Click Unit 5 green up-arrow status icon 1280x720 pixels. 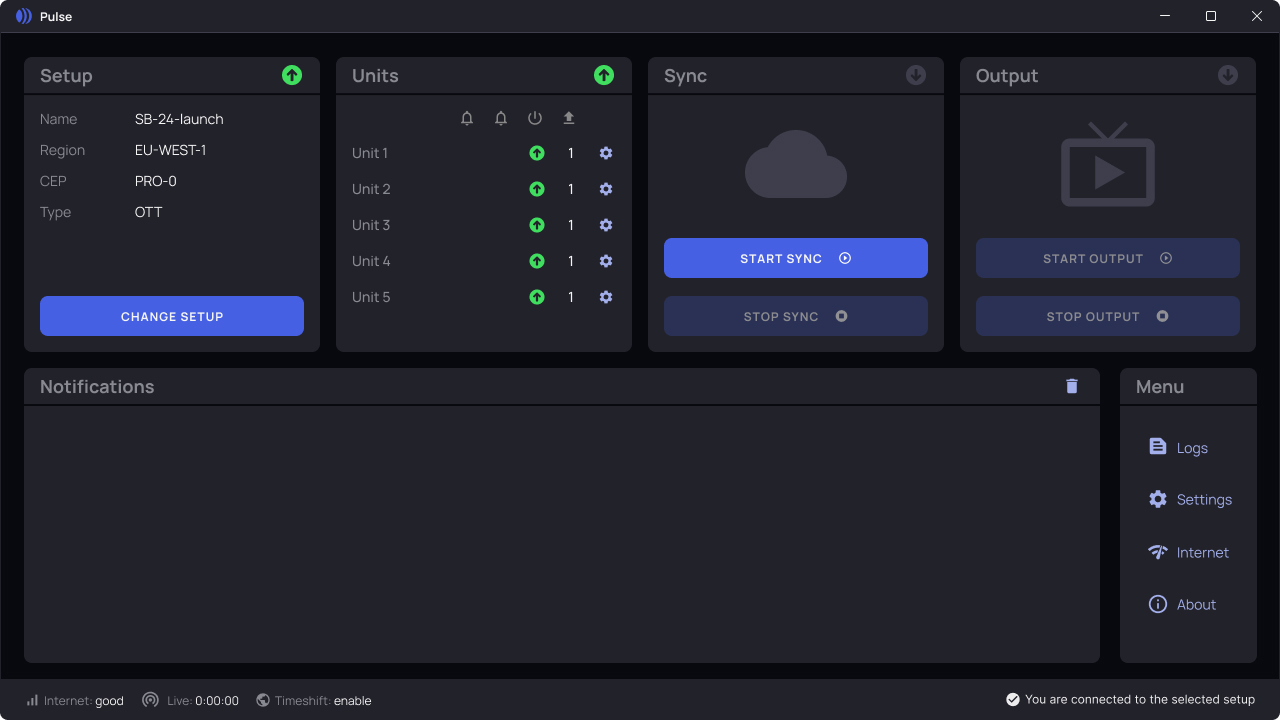pos(537,297)
